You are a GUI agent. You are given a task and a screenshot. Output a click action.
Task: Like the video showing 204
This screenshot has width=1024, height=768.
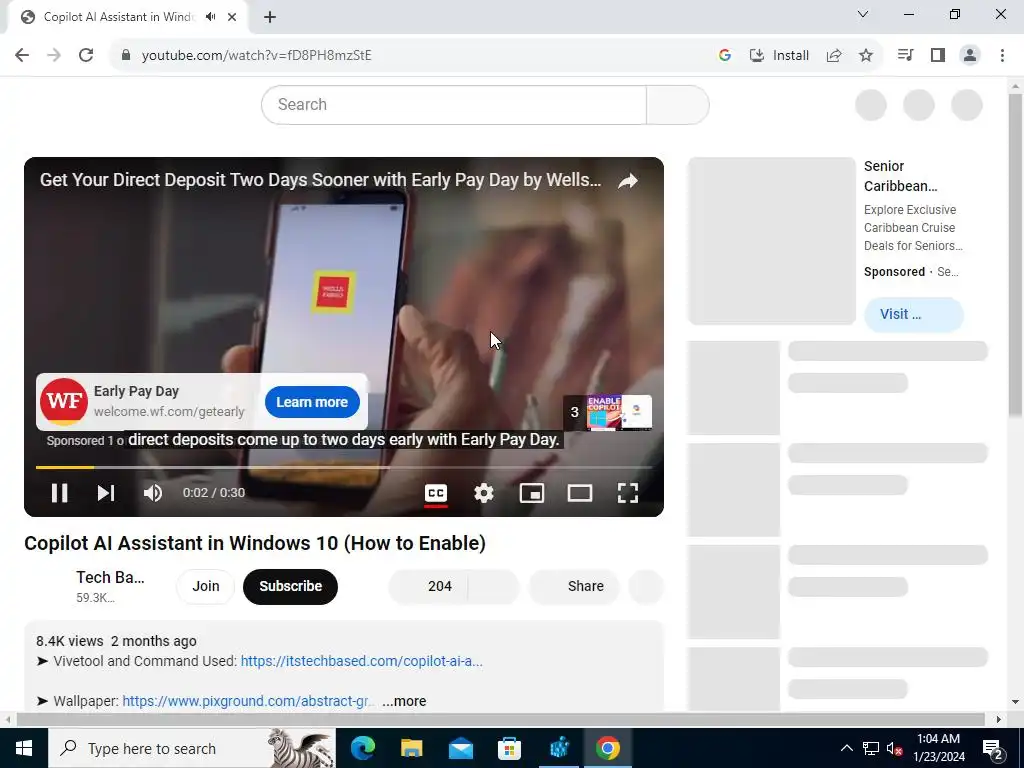428,586
